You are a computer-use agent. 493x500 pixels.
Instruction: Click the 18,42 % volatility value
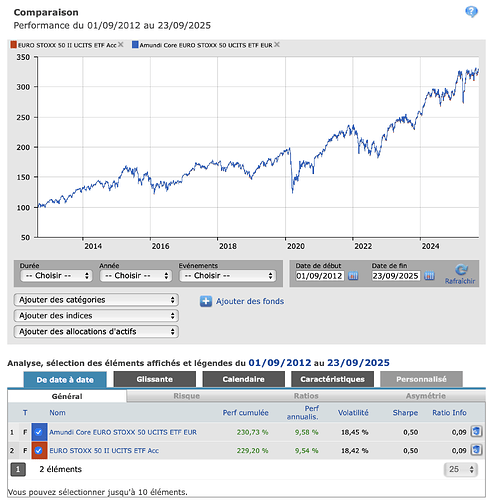point(355,451)
